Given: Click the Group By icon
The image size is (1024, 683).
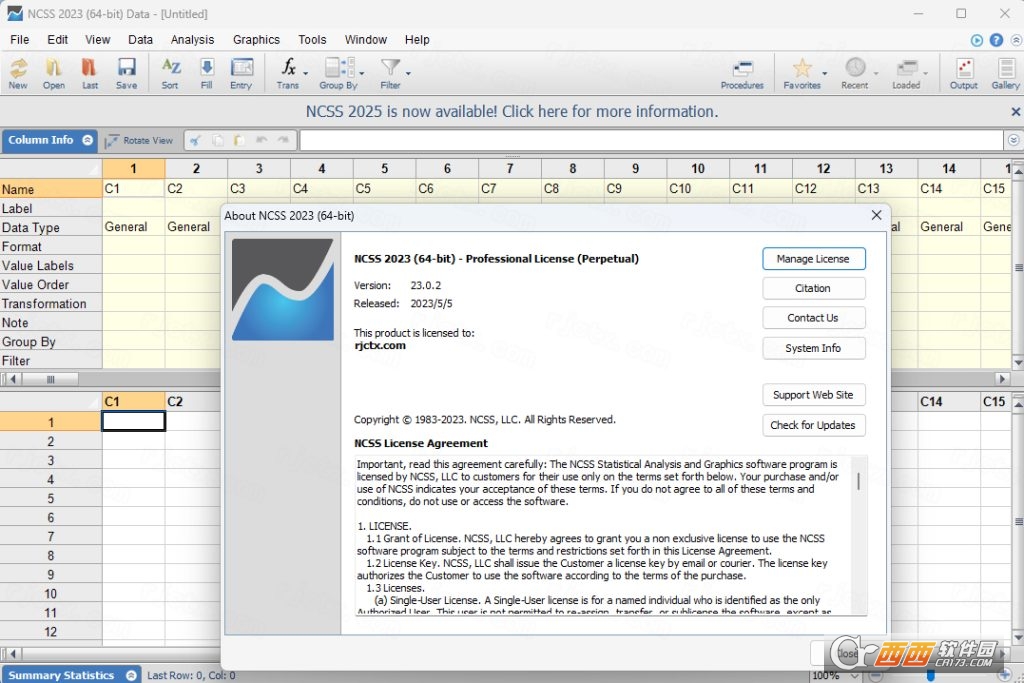Looking at the screenshot, I should click(x=338, y=73).
